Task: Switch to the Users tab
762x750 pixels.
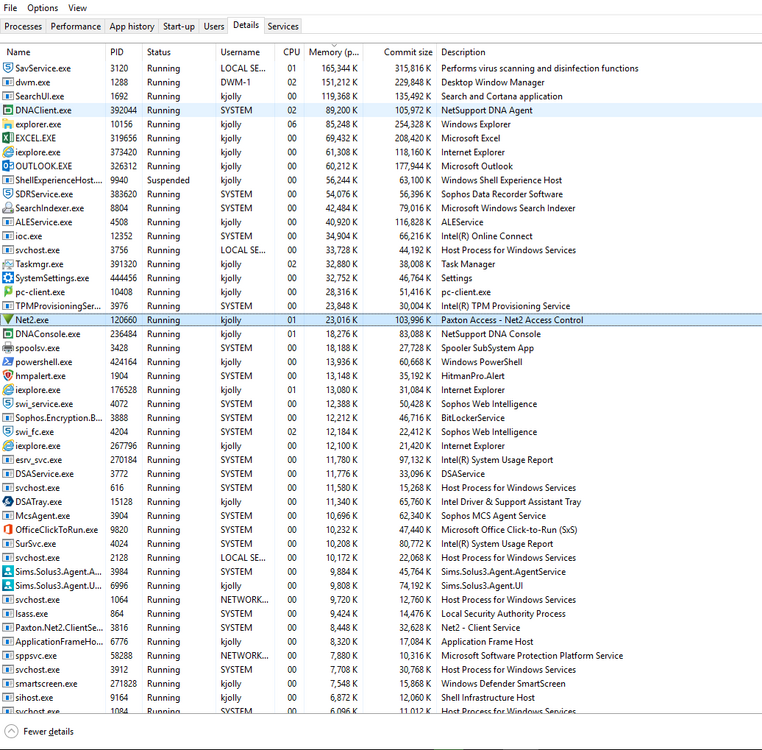Action: [x=214, y=26]
